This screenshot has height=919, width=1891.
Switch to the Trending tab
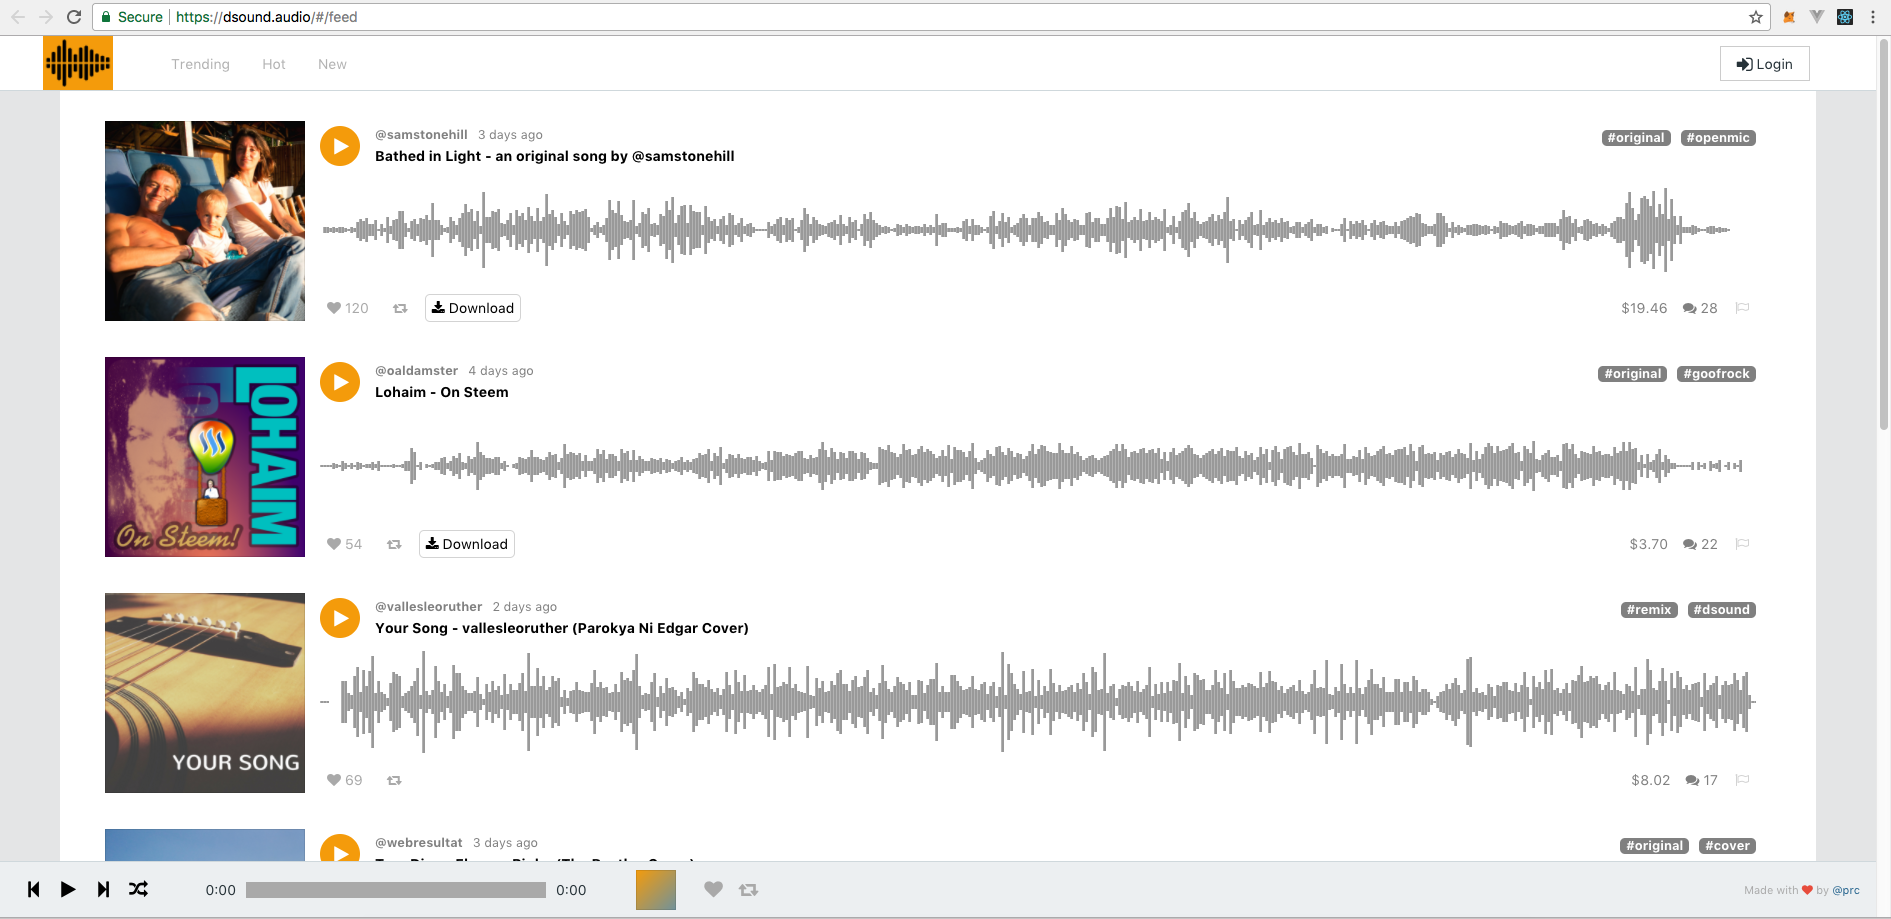point(200,64)
